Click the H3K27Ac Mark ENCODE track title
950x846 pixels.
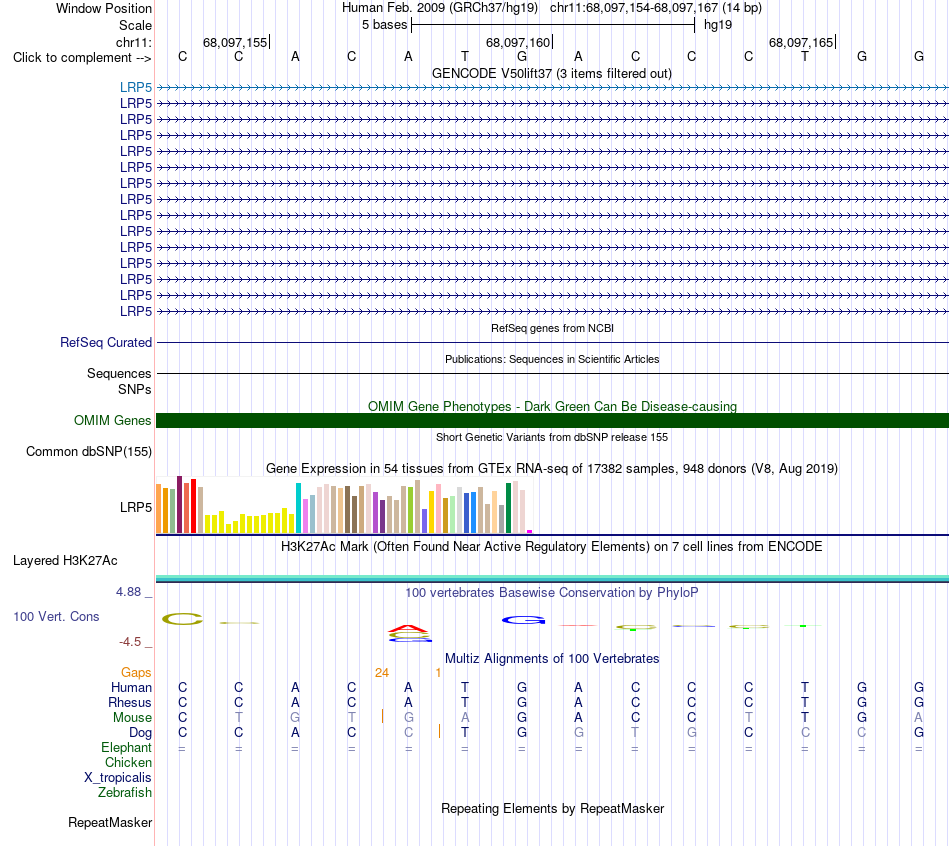552,547
